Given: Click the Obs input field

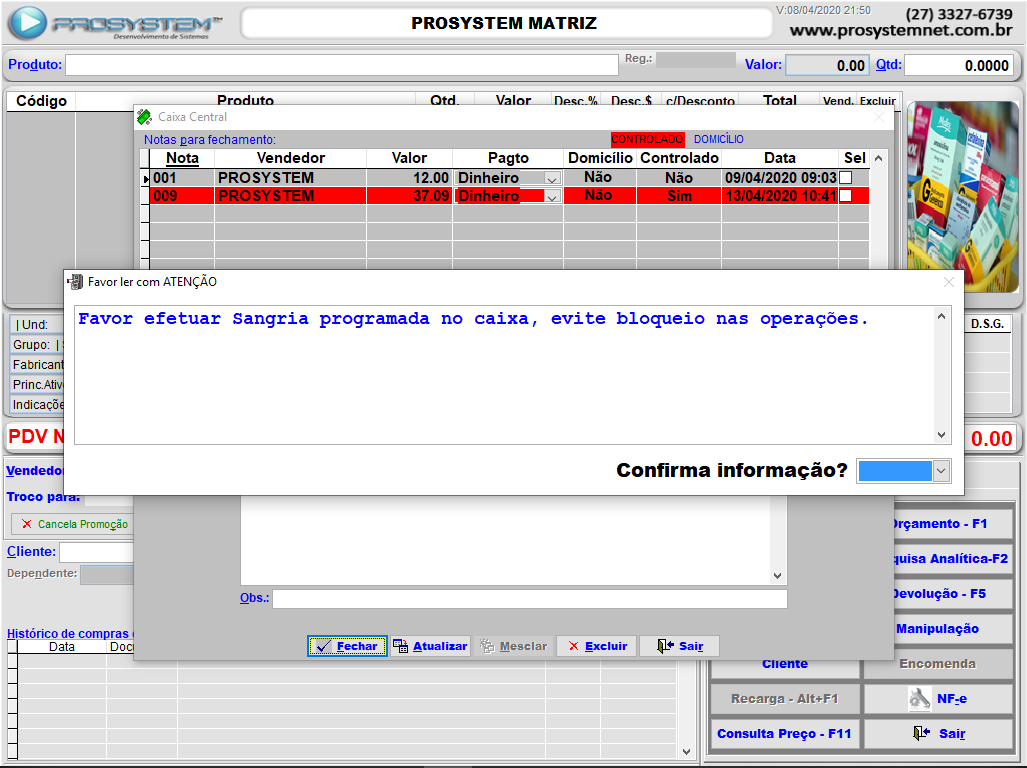Looking at the screenshot, I should click(530, 598).
